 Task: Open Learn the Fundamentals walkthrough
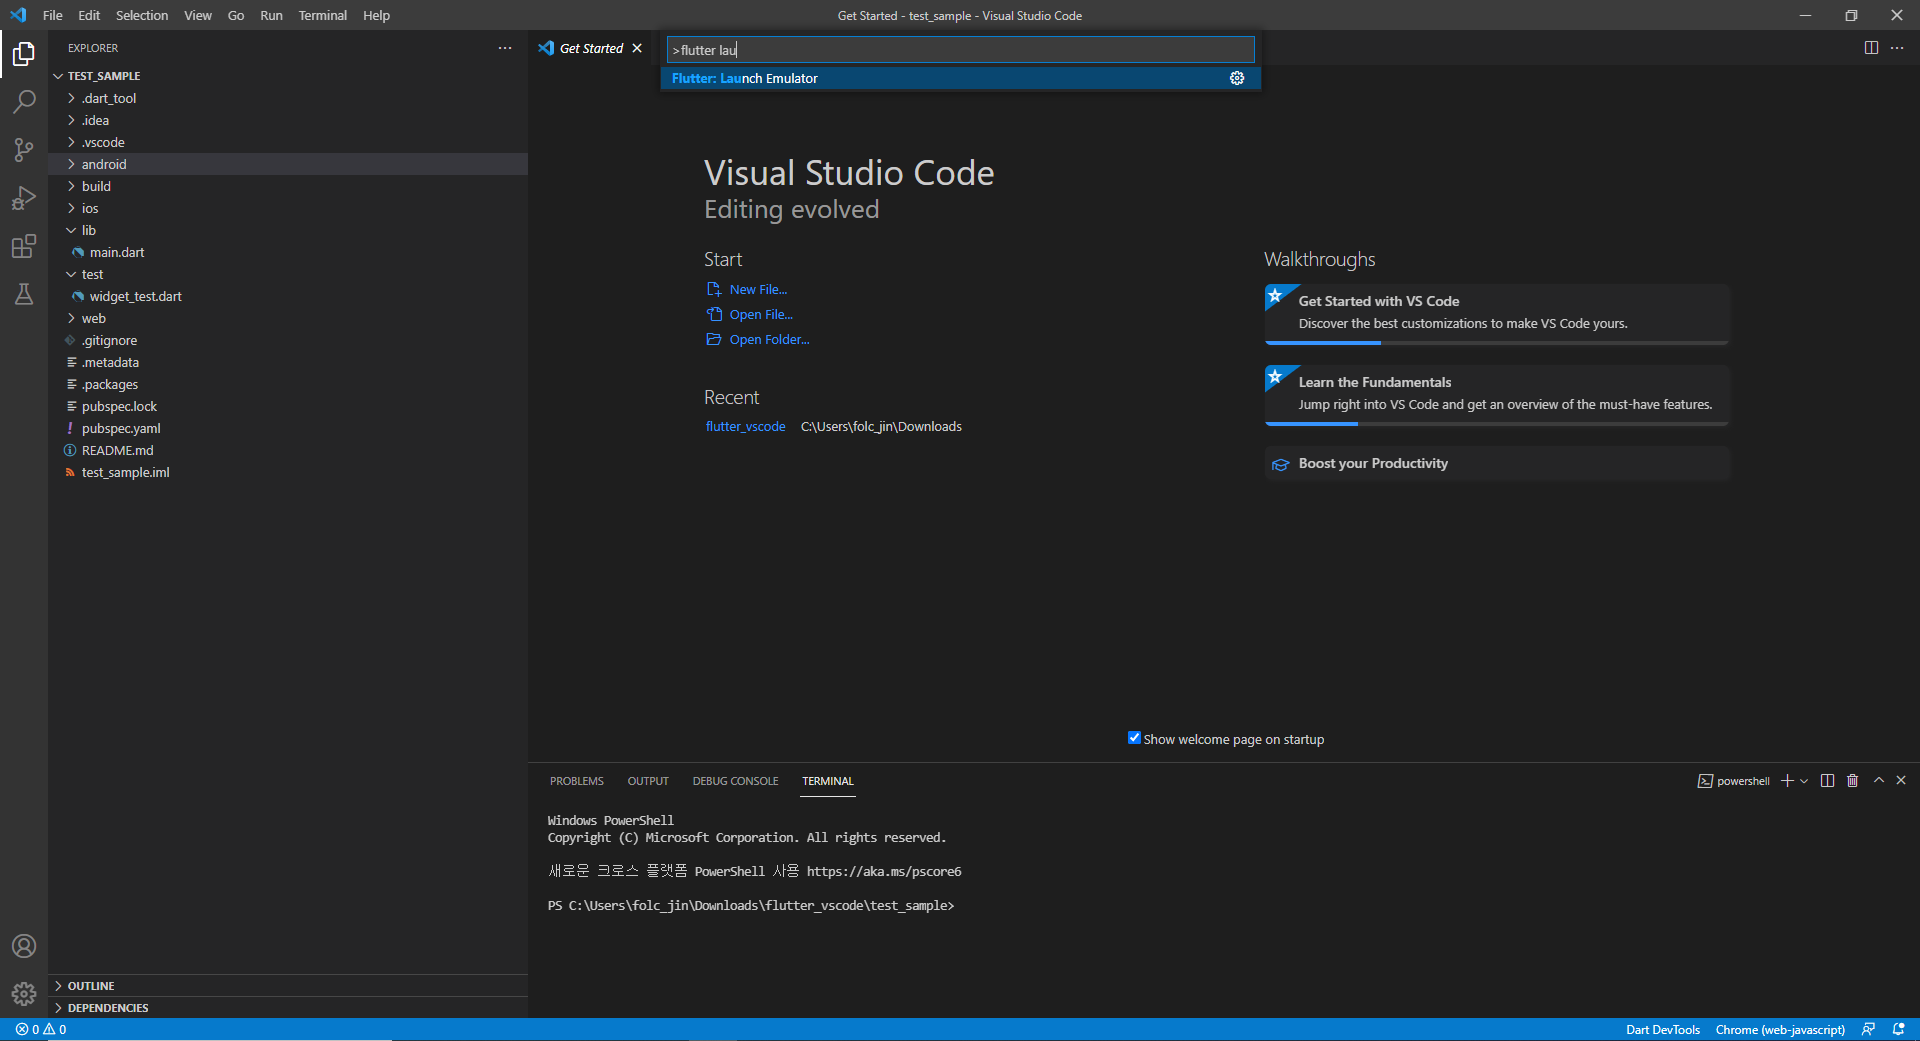1497,395
